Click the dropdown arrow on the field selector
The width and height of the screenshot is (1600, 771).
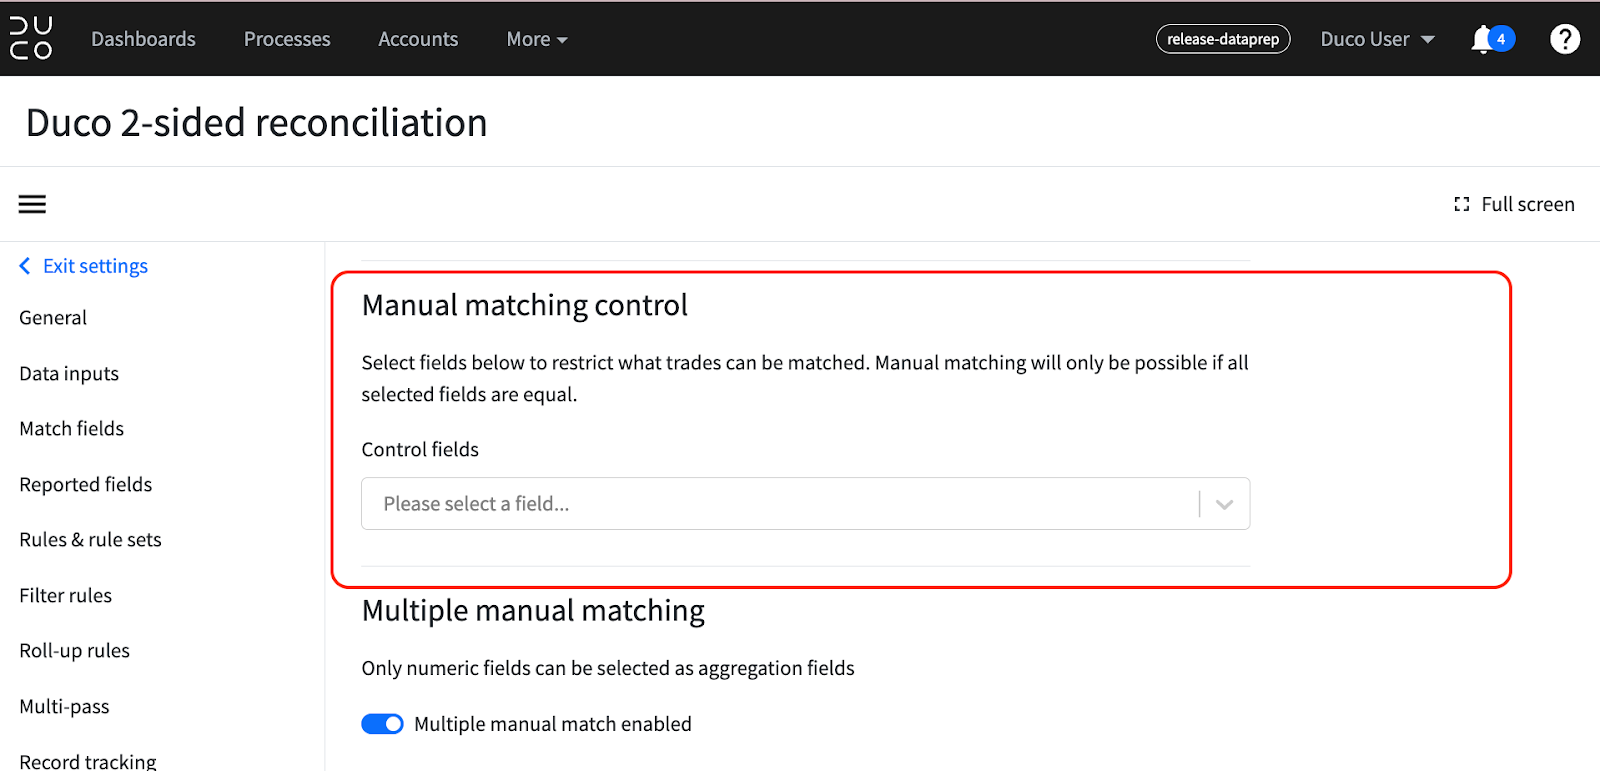click(x=1223, y=503)
